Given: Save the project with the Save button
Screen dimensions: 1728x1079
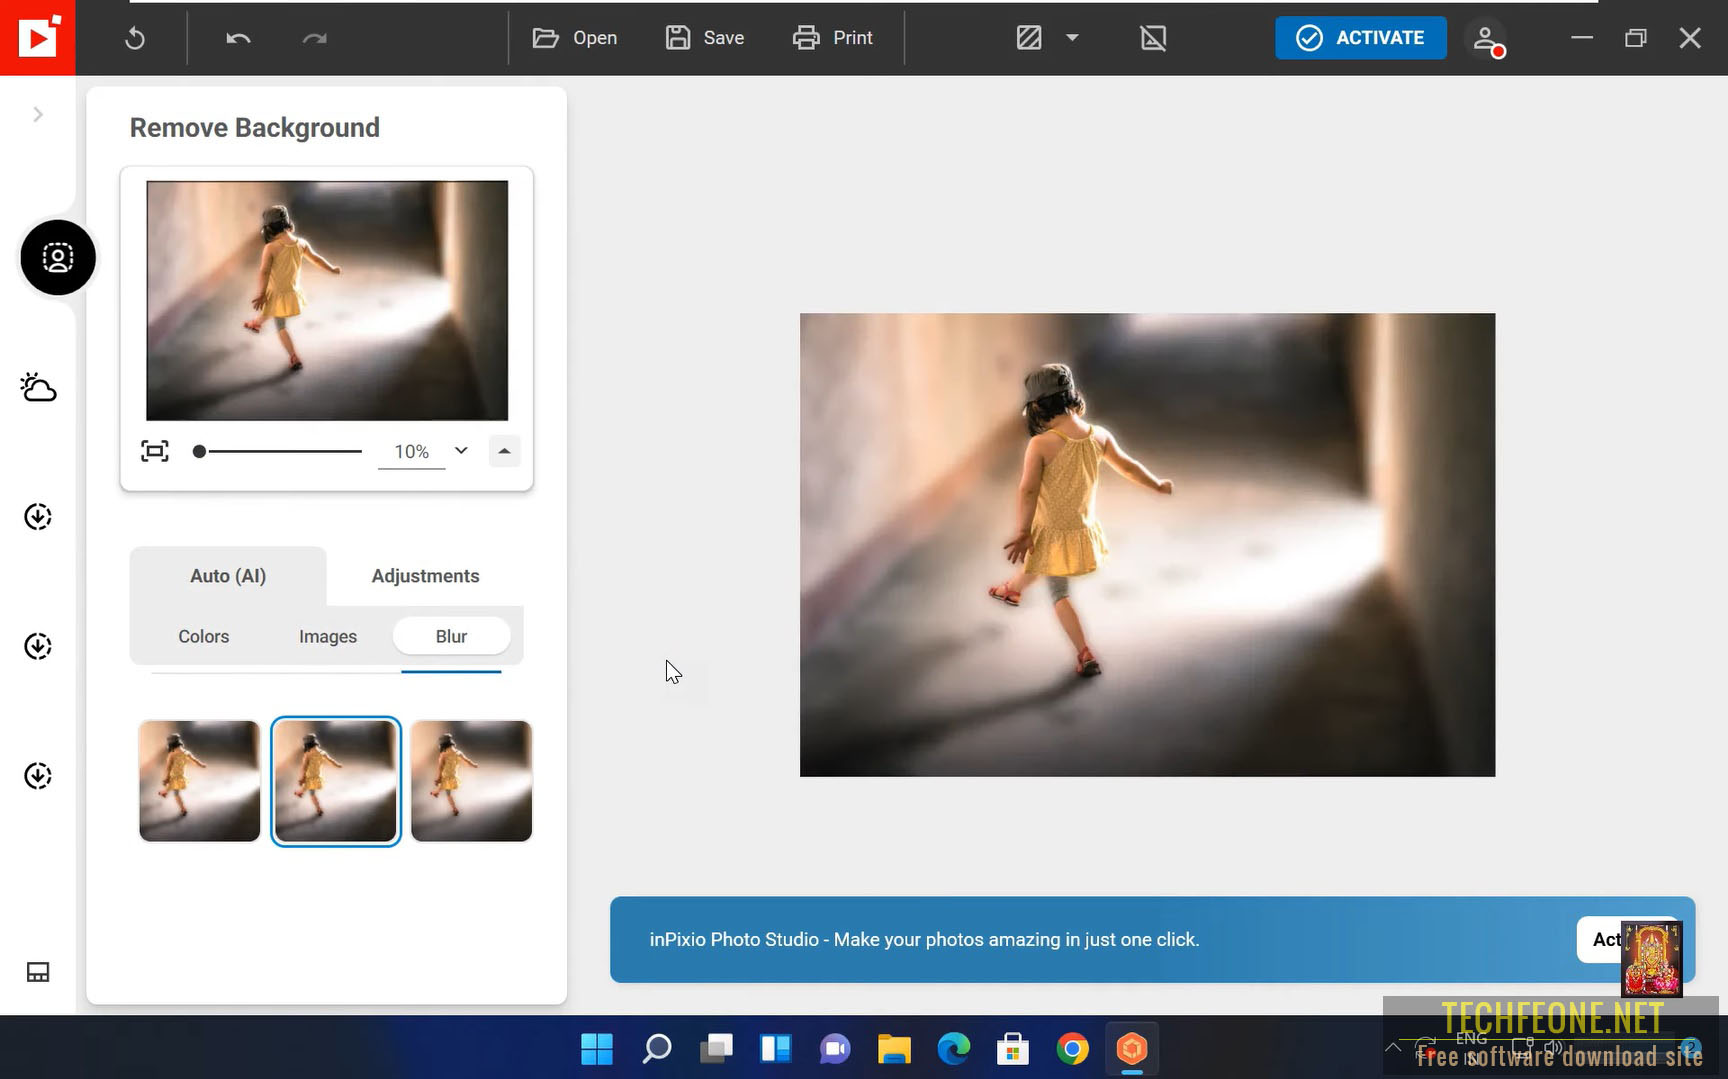Looking at the screenshot, I should [705, 37].
